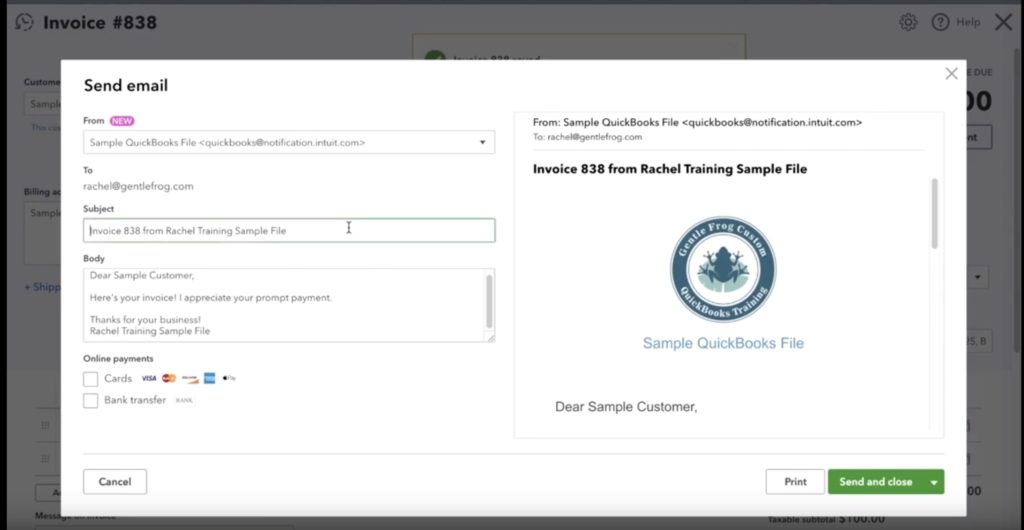
Task: Click the green Send and close button
Action: [x=875, y=482]
